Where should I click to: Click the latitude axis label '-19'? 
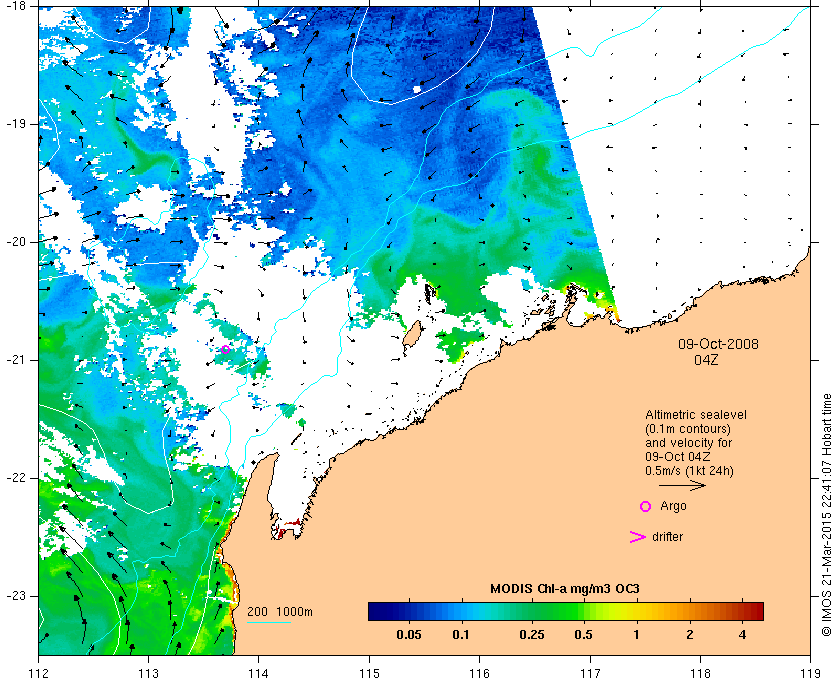[x=15, y=124]
